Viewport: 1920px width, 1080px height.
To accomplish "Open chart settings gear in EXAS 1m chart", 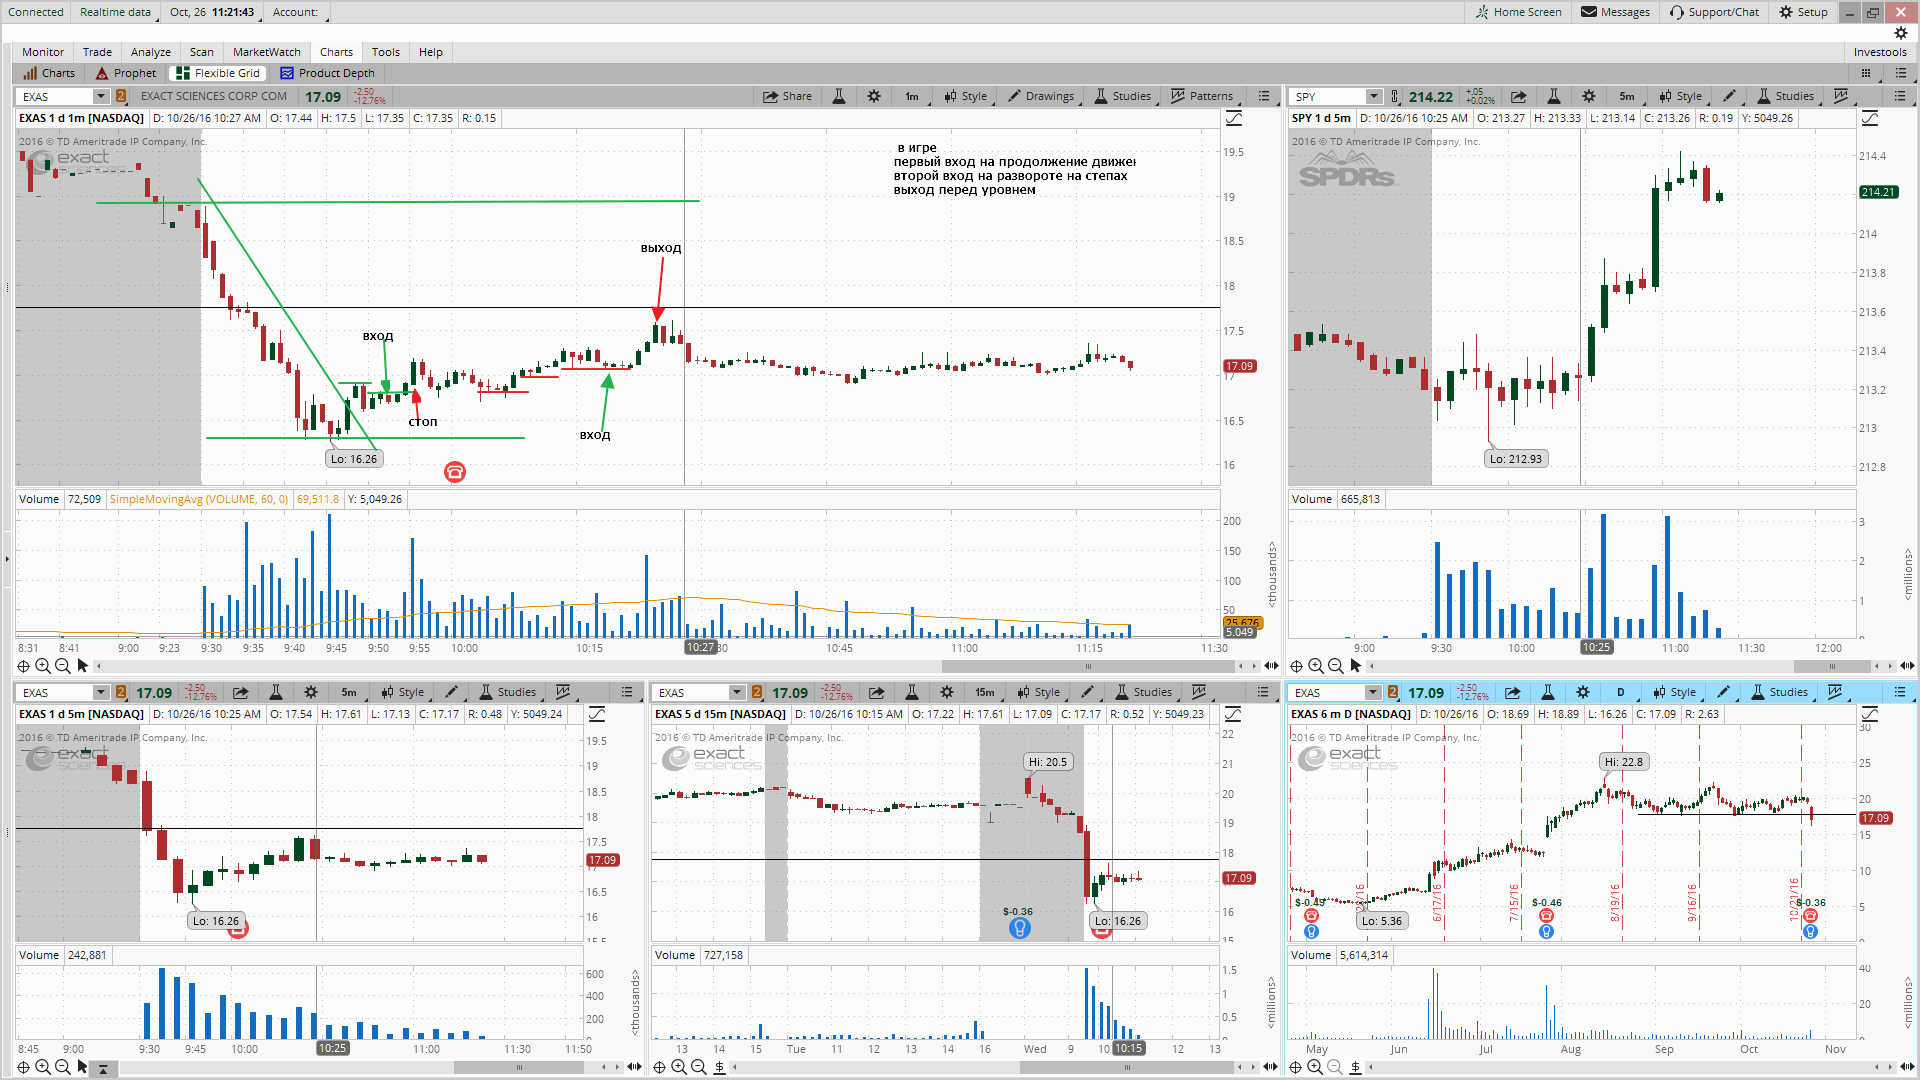I will [874, 96].
